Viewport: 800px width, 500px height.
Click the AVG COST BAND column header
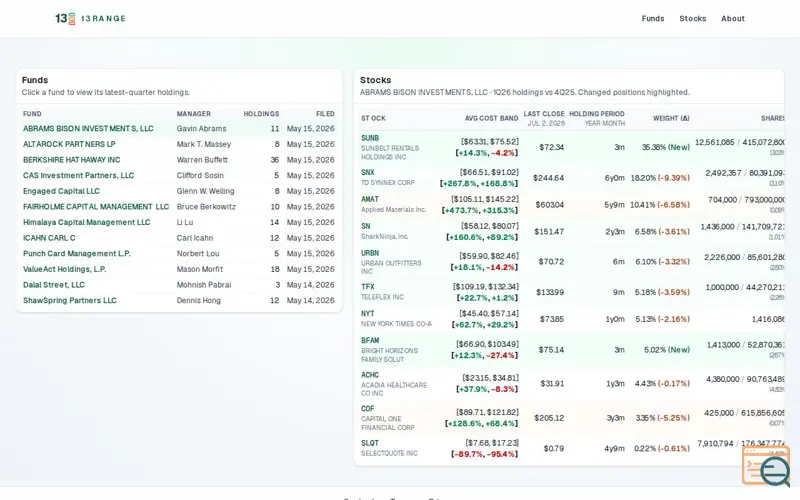click(x=491, y=118)
